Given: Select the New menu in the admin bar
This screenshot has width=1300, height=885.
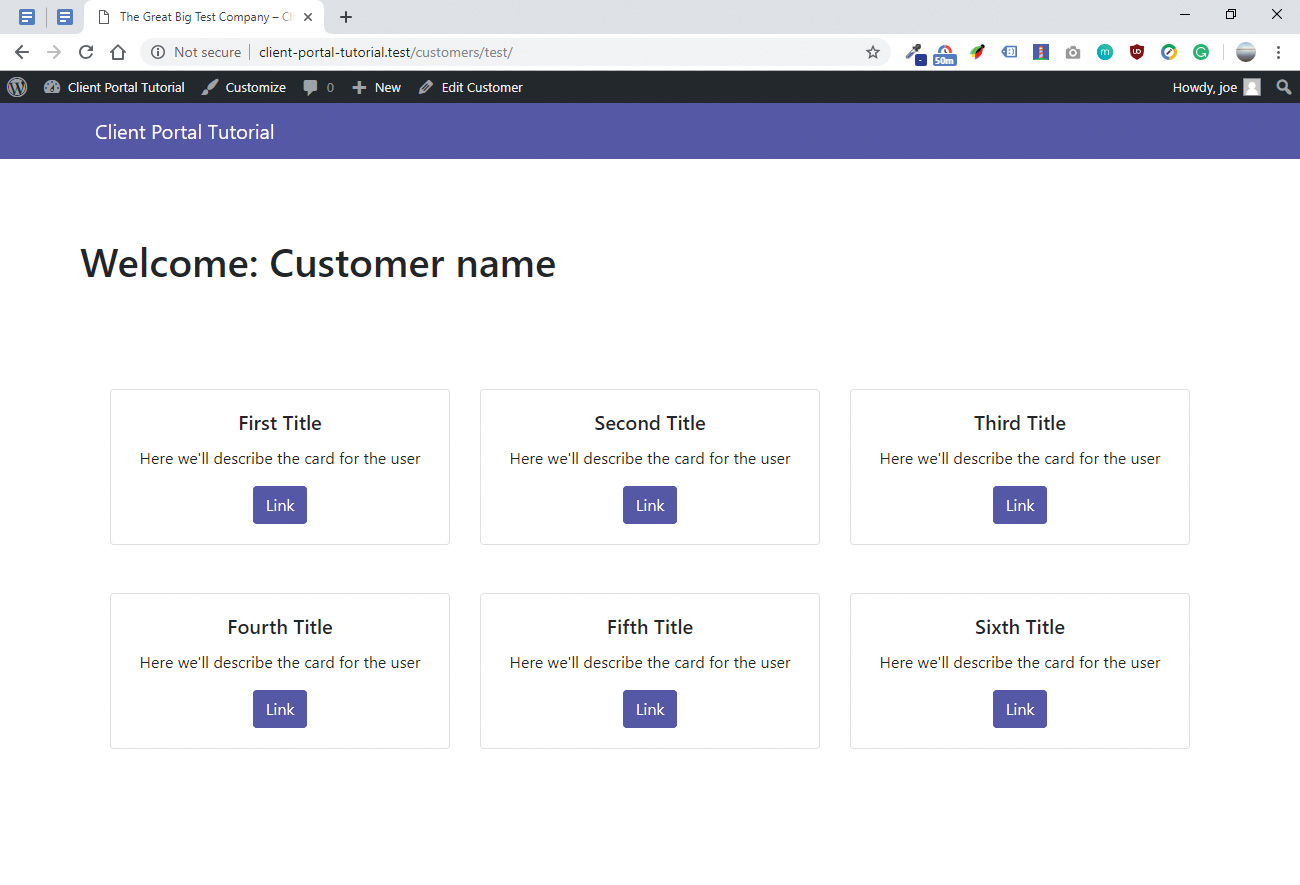Looking at the screenshot, I should [376, 87].
